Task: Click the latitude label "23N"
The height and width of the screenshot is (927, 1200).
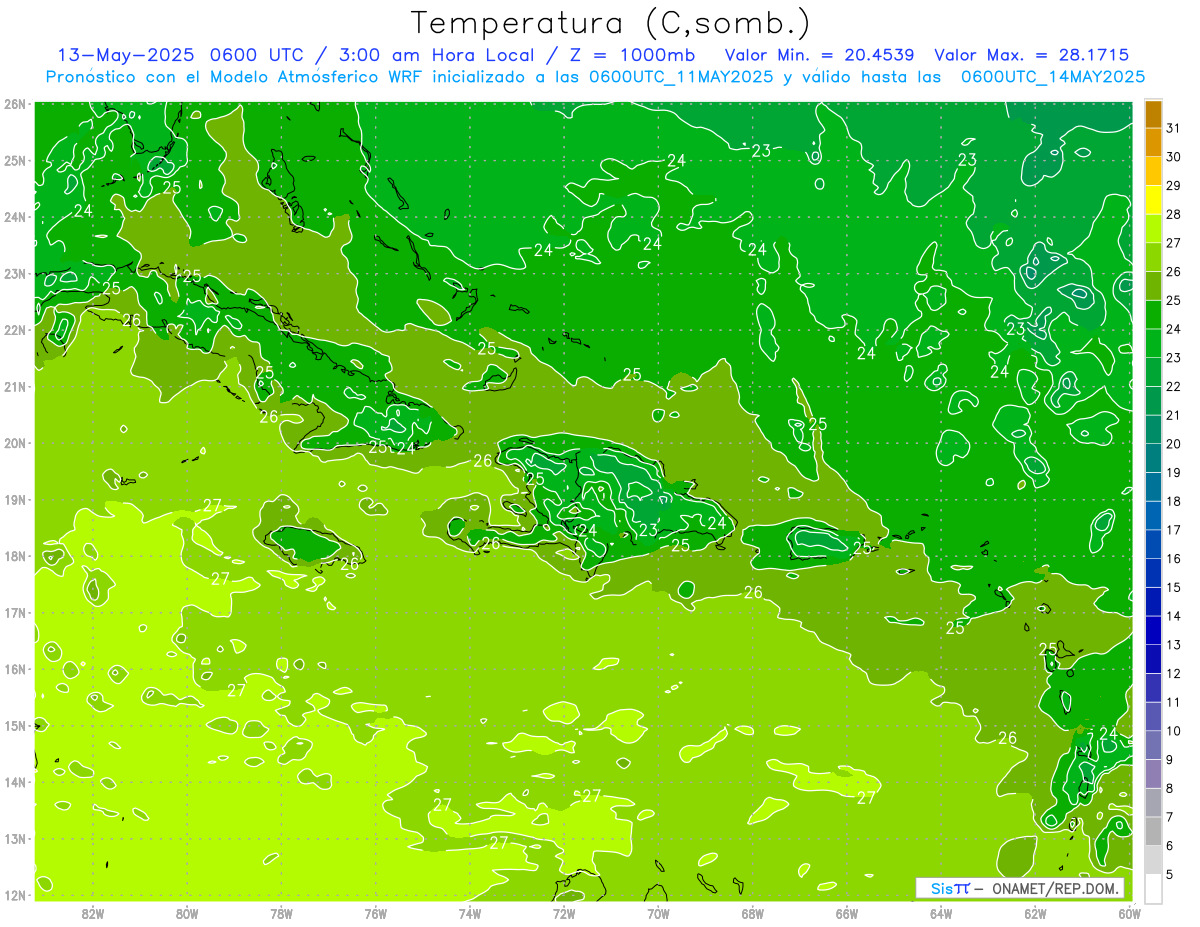Action: tap(15, 274)
